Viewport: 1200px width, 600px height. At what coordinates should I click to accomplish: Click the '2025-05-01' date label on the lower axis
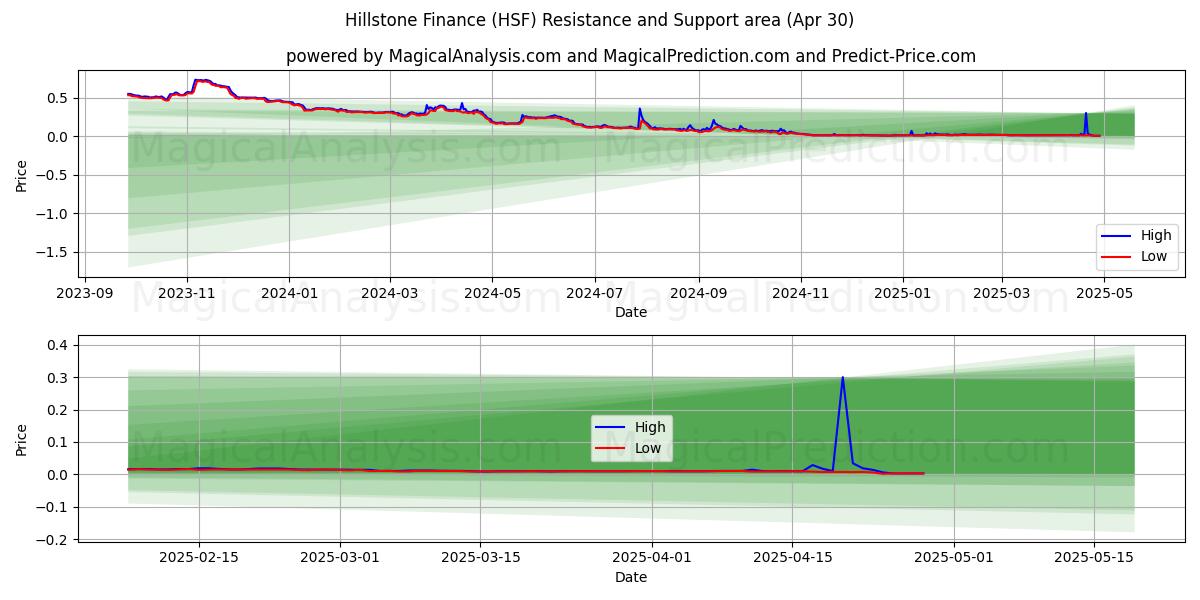tap(955, 558)
